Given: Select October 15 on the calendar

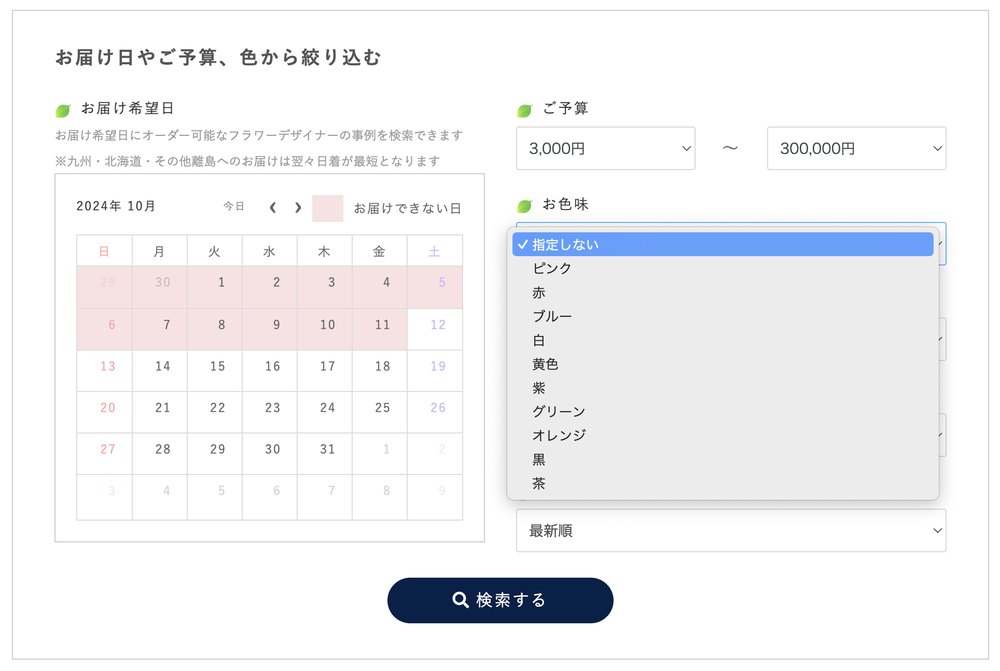Looking at the screenshot, I should (218, 367).
